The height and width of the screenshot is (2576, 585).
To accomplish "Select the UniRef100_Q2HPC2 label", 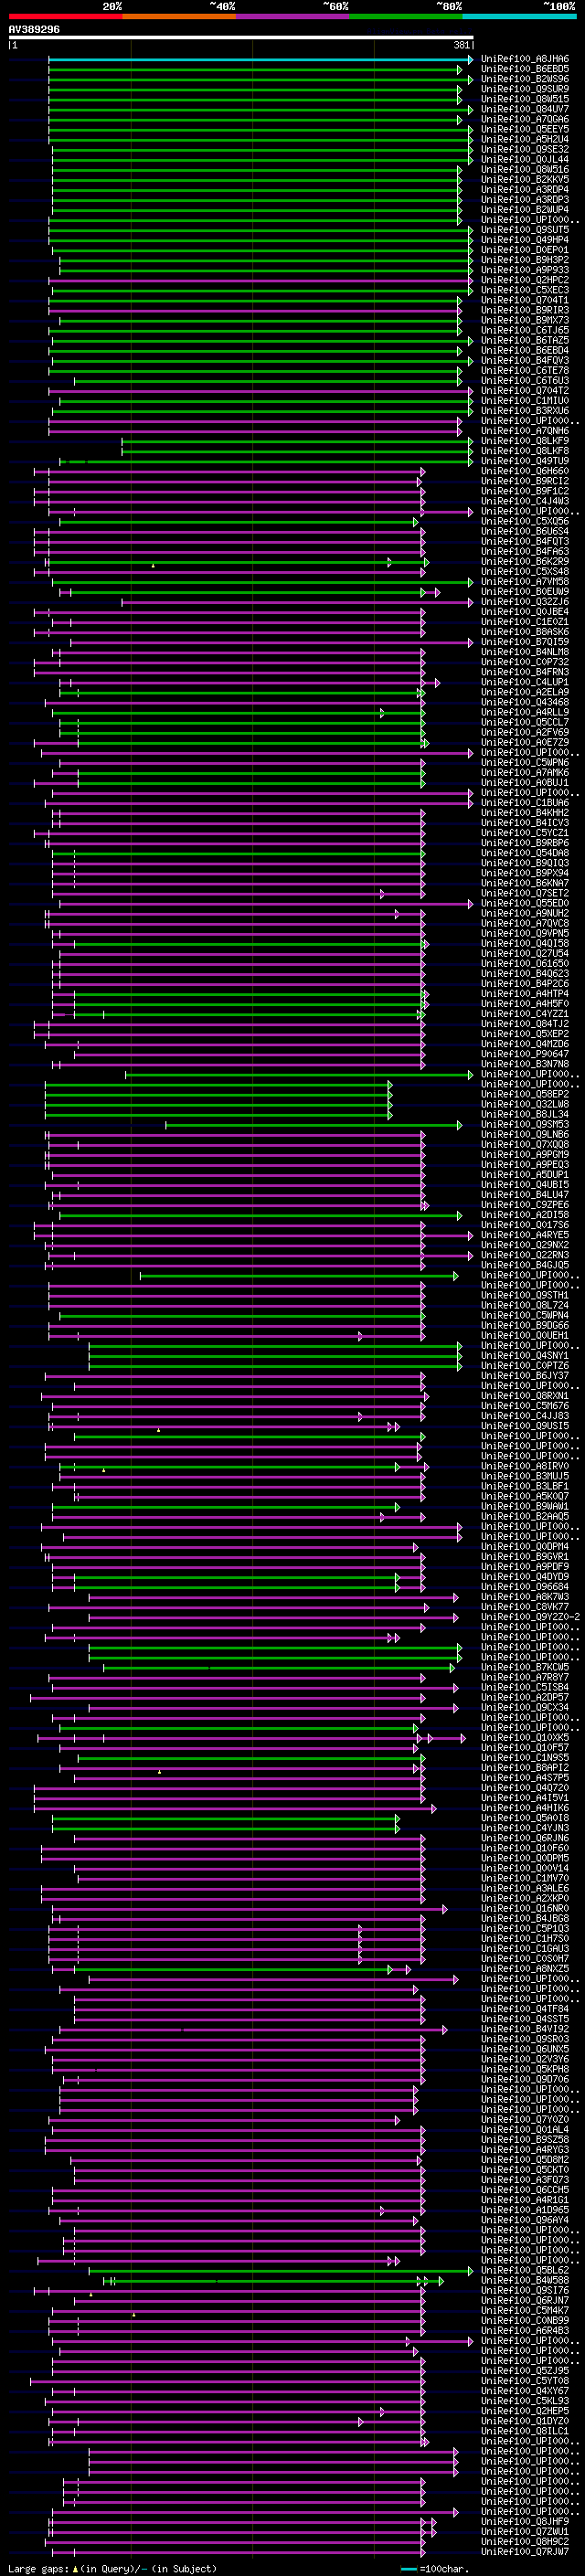I will click(x=524, y=280).
